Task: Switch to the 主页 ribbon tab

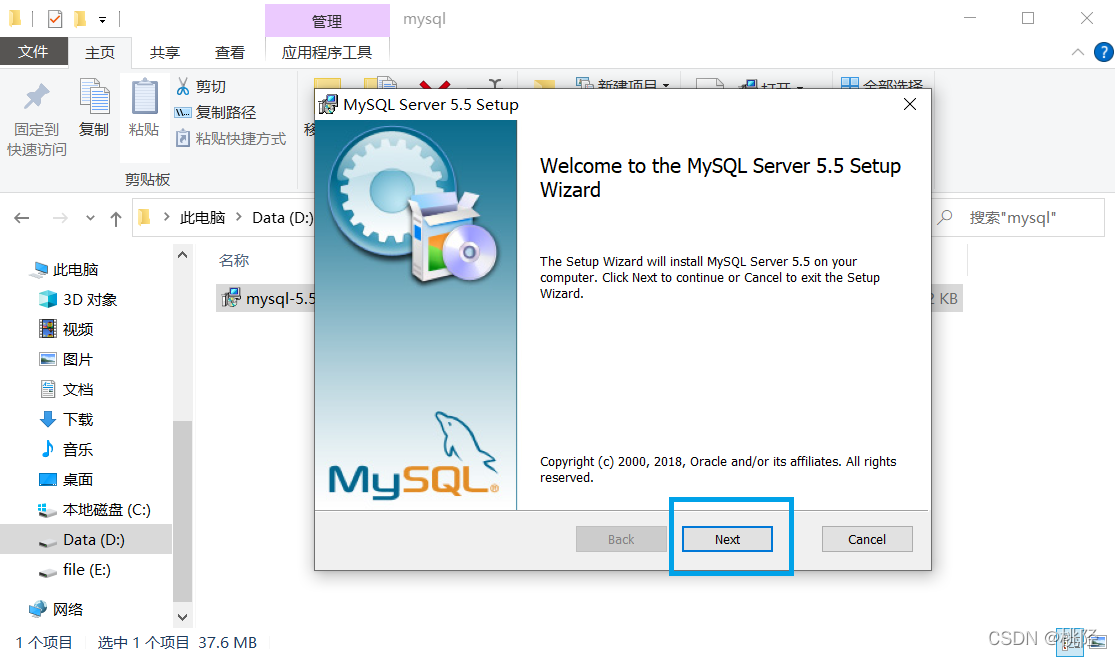Action: 100,53
